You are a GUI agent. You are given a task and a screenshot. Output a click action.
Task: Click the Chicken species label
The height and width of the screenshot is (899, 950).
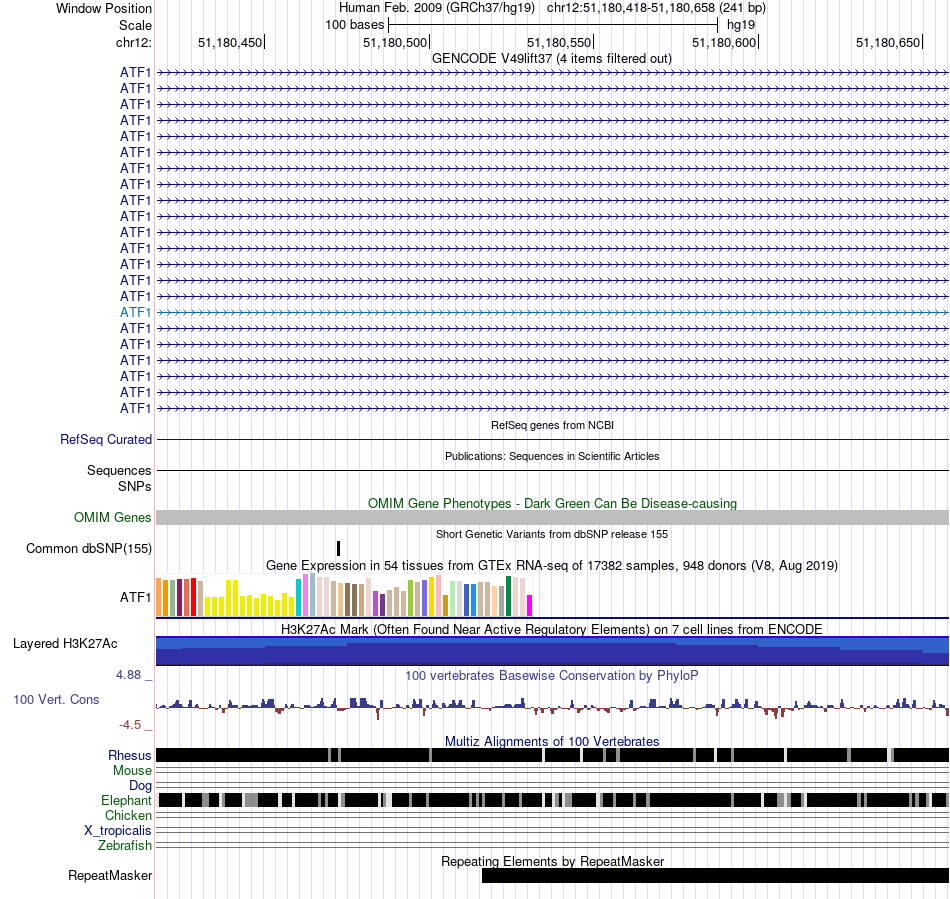pyautogui.click(x=128, y=815)
